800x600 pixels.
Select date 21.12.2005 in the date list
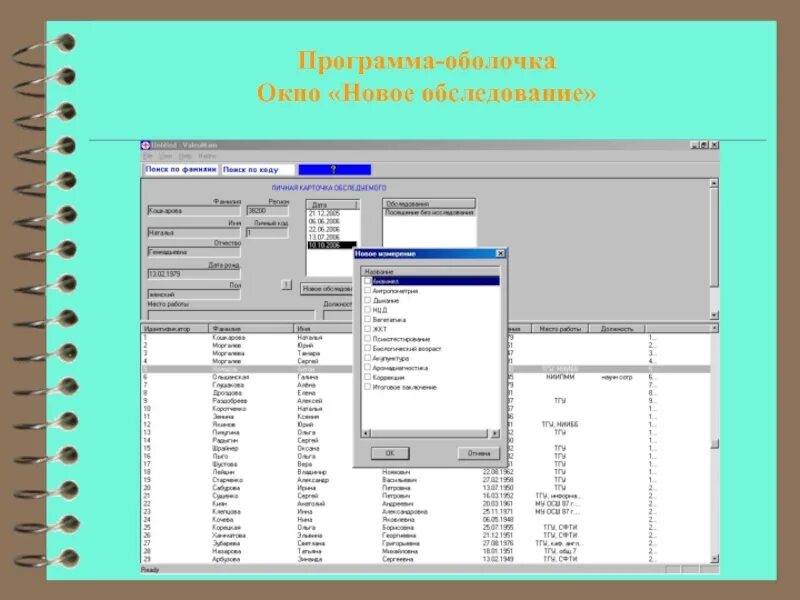(x=324, y=214)
